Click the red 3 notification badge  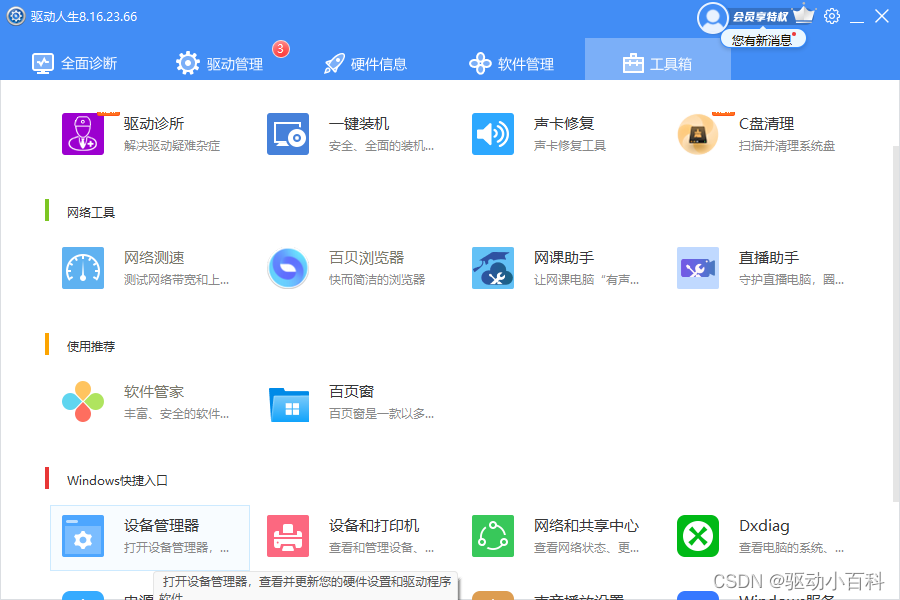[281, 49]
